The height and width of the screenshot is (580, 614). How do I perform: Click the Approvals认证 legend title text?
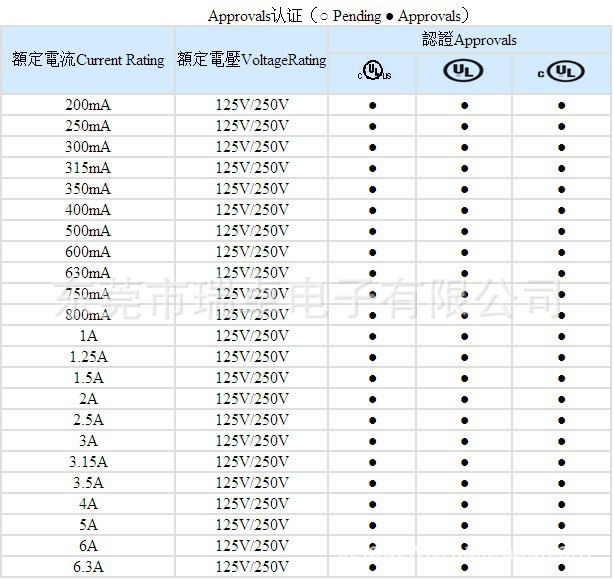point(338,15)
